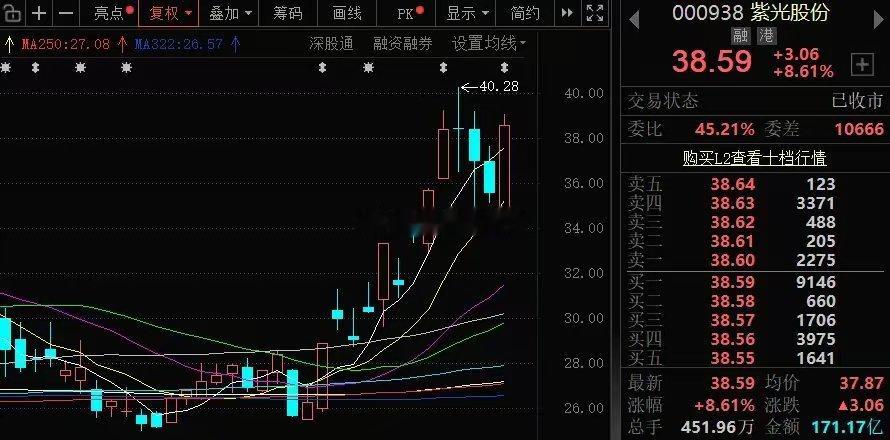Viewport: 890px width, 440px height.
Task: Open the 复权 adjustment dropdown
Action: pyautogui.click(x=169, y=13)
